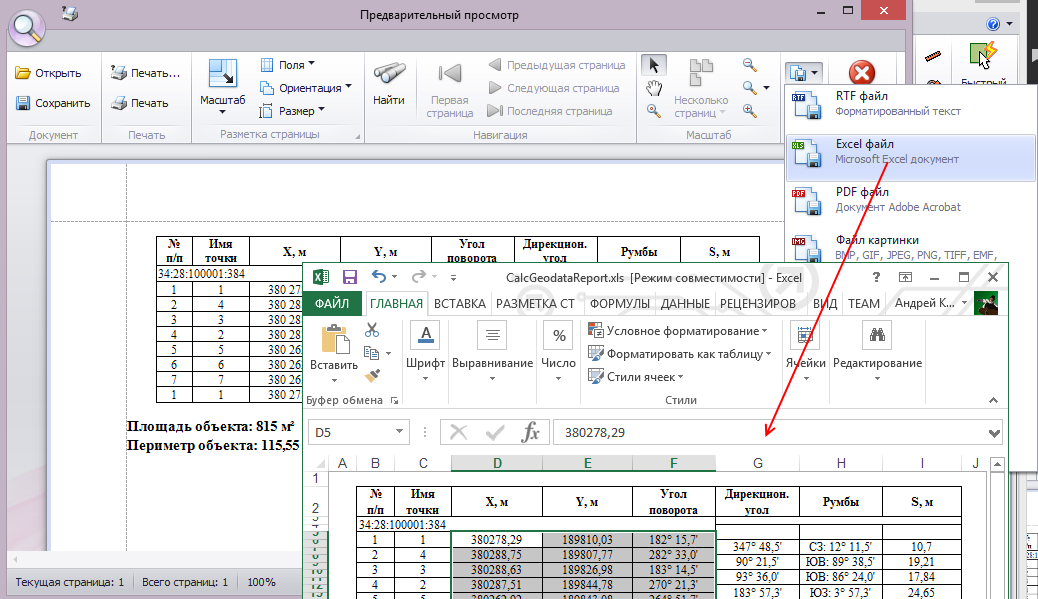
Task: Open the Масштаб page scale menu
Action: tap(222, 87)
